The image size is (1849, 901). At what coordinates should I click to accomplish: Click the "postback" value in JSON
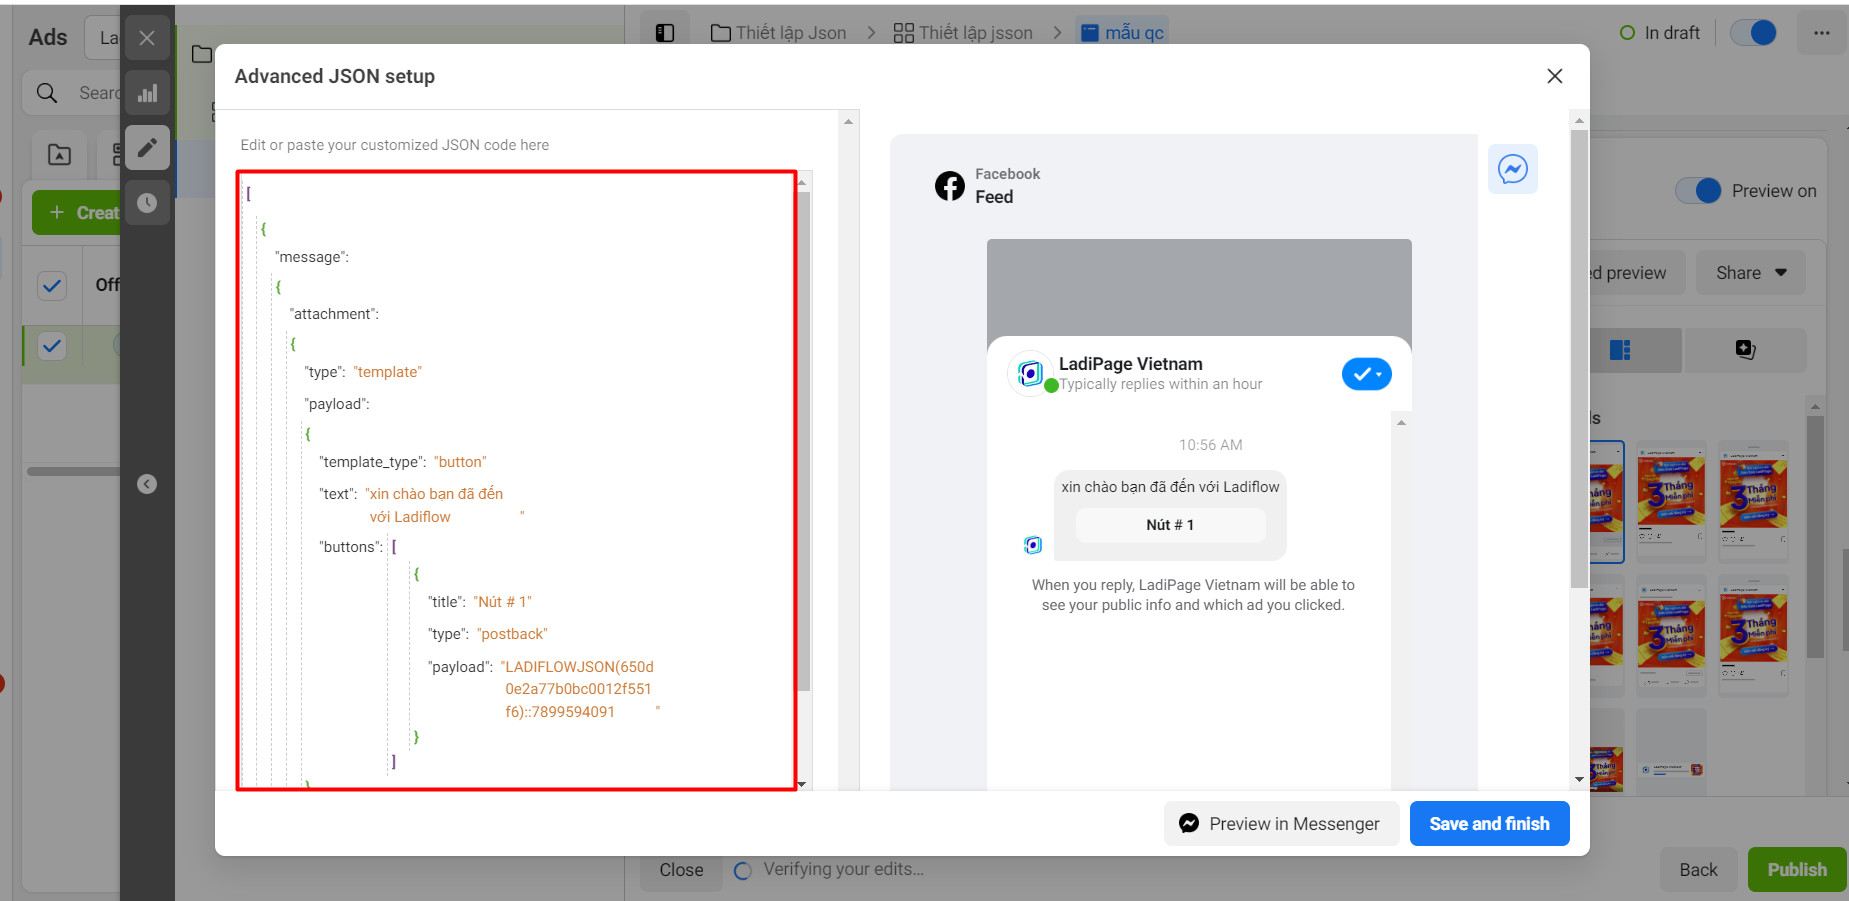coord(512,634)
